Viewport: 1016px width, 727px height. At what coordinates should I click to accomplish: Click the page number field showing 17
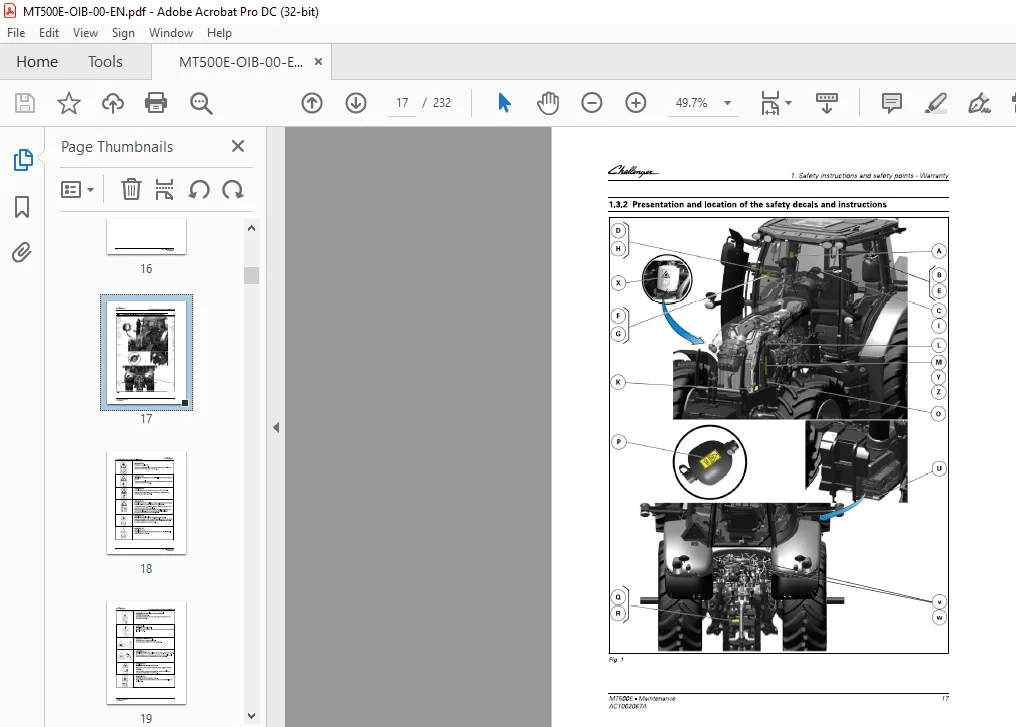coord(402,103)
